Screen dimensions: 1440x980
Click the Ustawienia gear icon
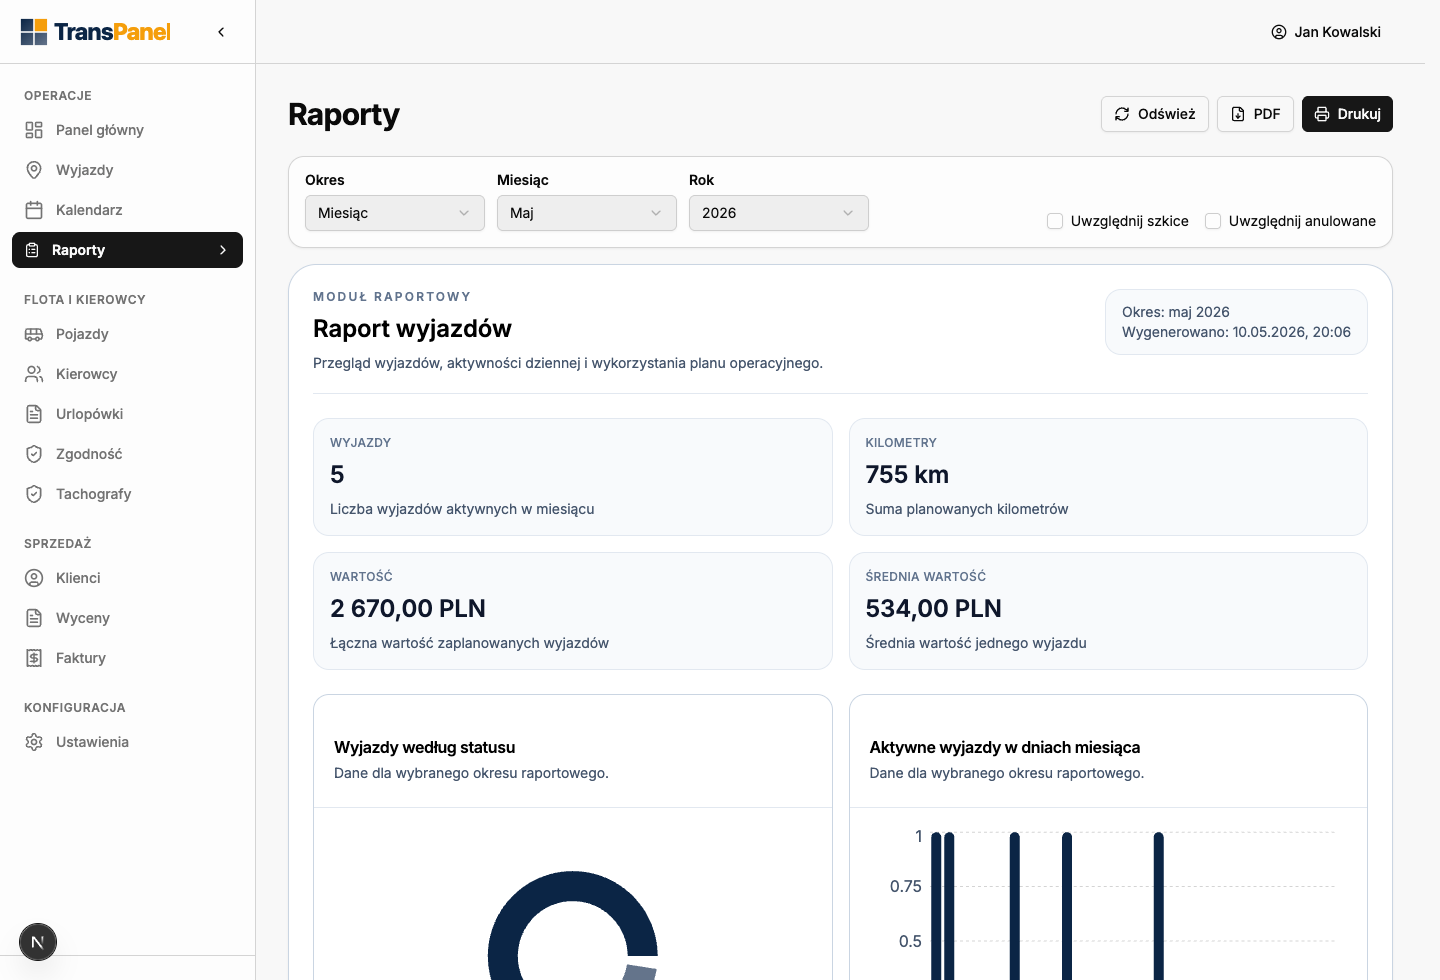34,742
